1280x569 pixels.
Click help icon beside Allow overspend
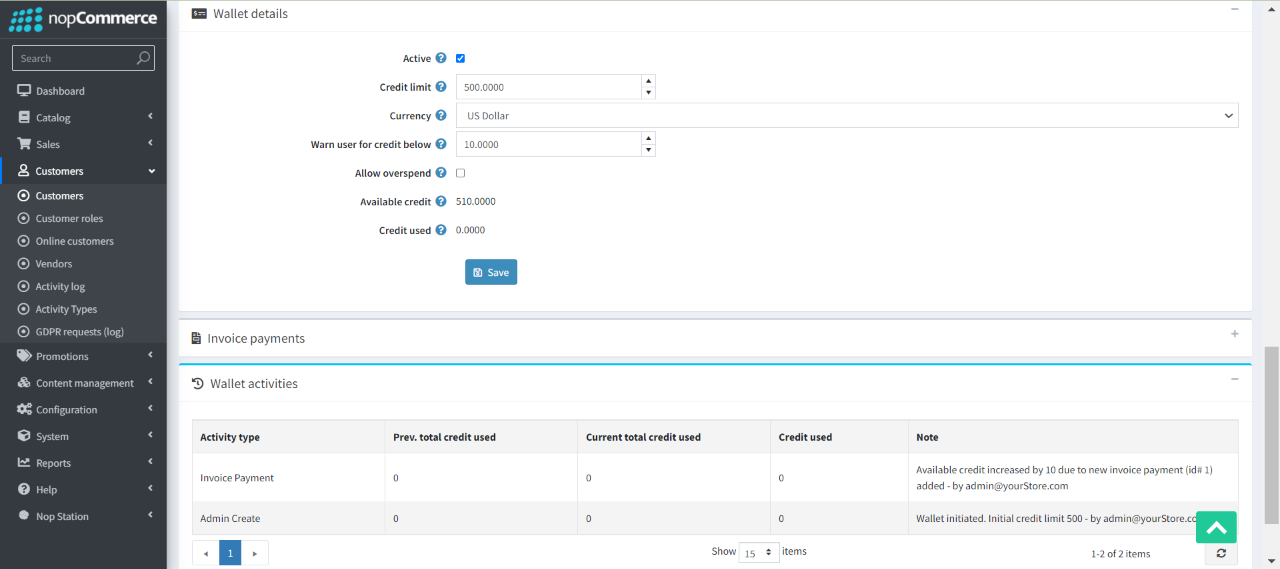441,173
